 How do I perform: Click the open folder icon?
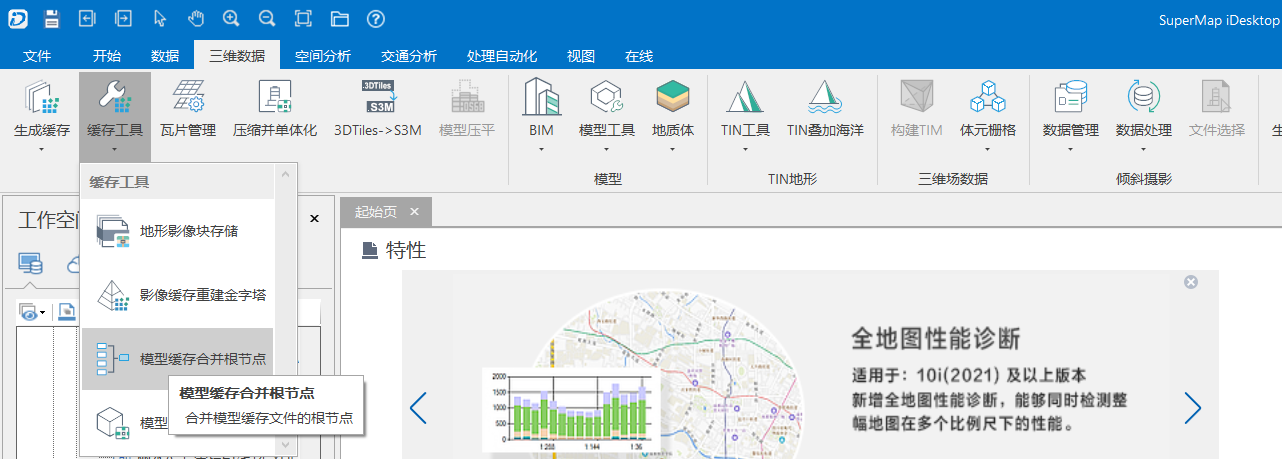(x=340, y=18)
